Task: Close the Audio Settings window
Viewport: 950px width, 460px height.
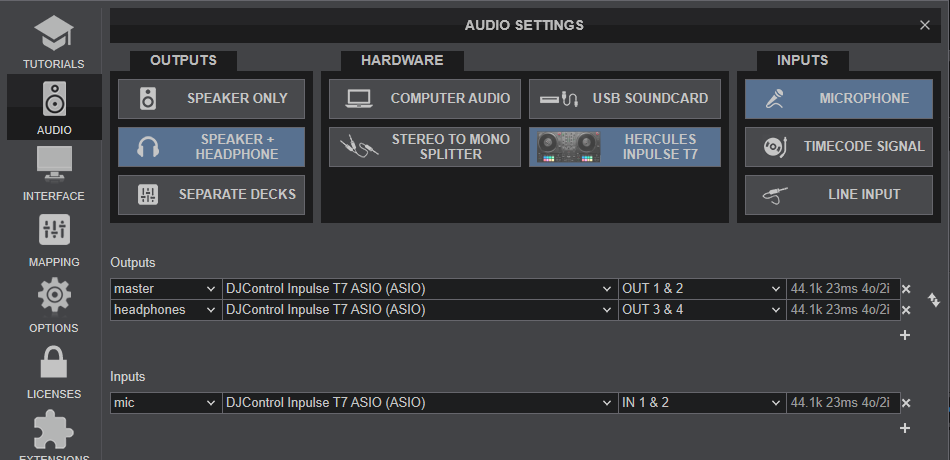Action: [x=924, y=25]
